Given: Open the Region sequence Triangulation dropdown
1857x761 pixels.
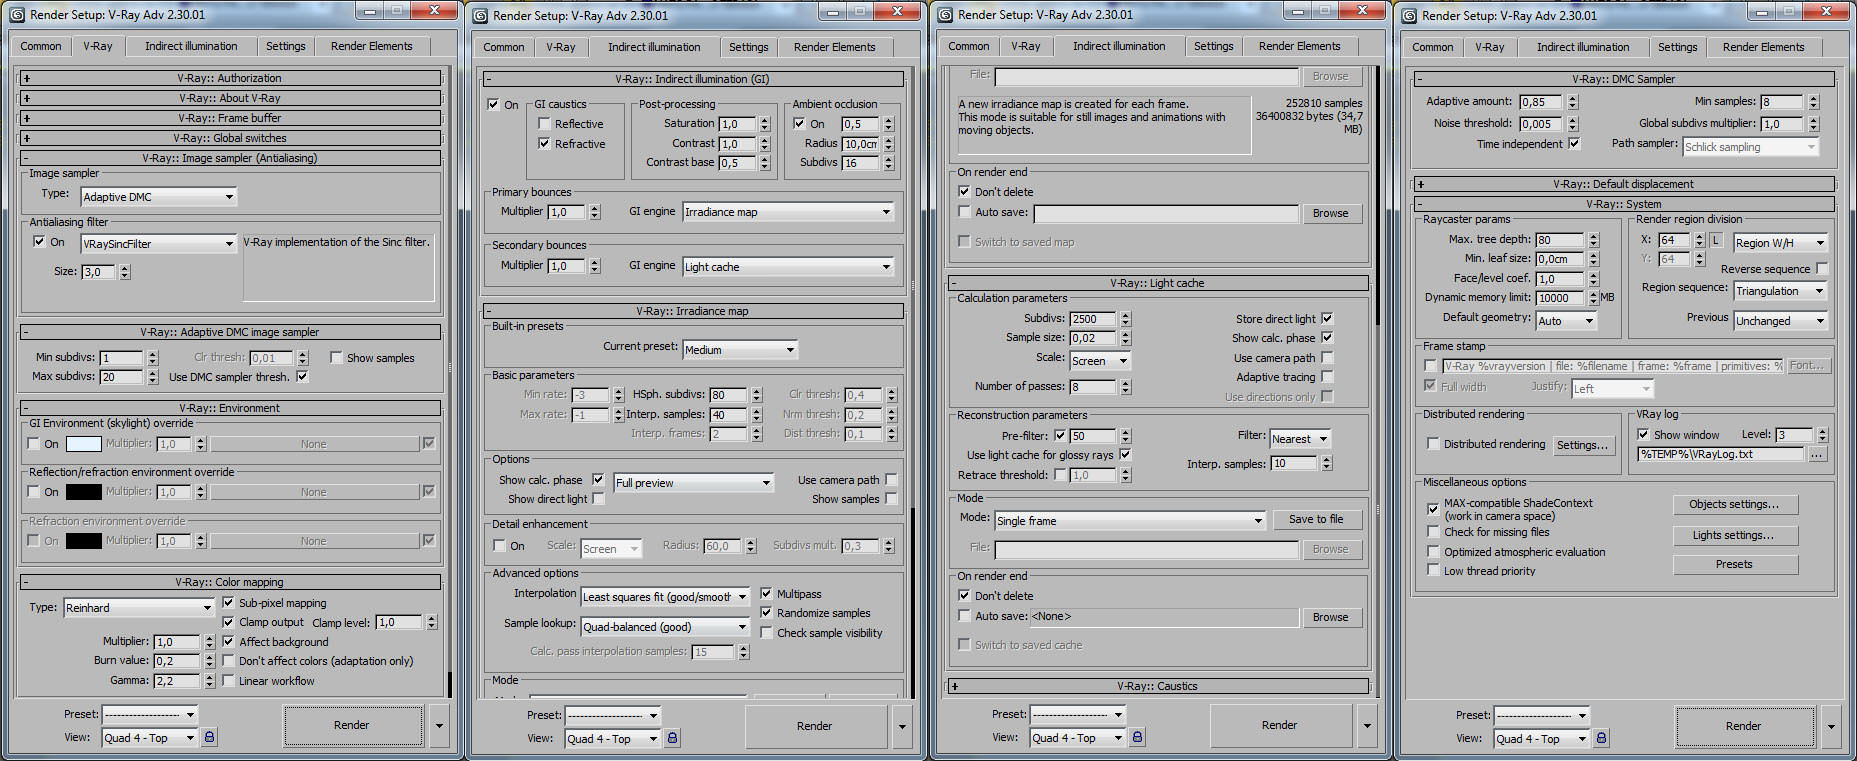Looking at the screenshot, I should [x=1780, y=291].
